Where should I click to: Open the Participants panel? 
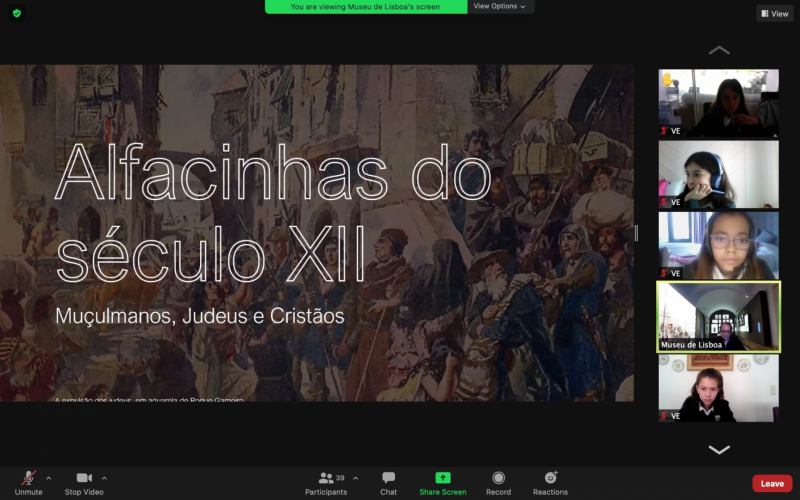(326, 483)
